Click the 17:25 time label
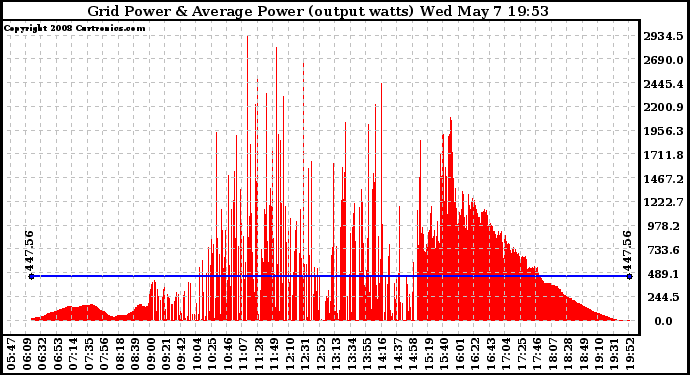The width and height of the screenshot is (690, 375). click(x=521, y=354)
